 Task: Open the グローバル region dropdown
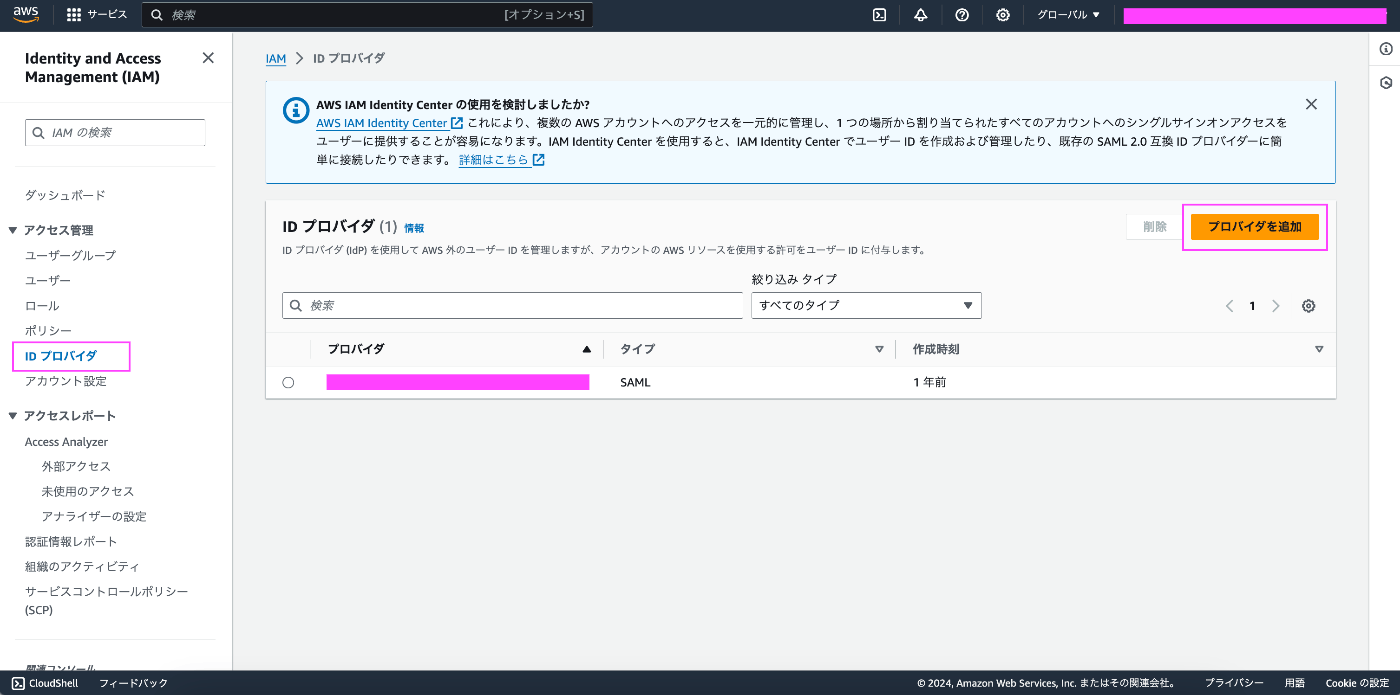coord(1068,15)
